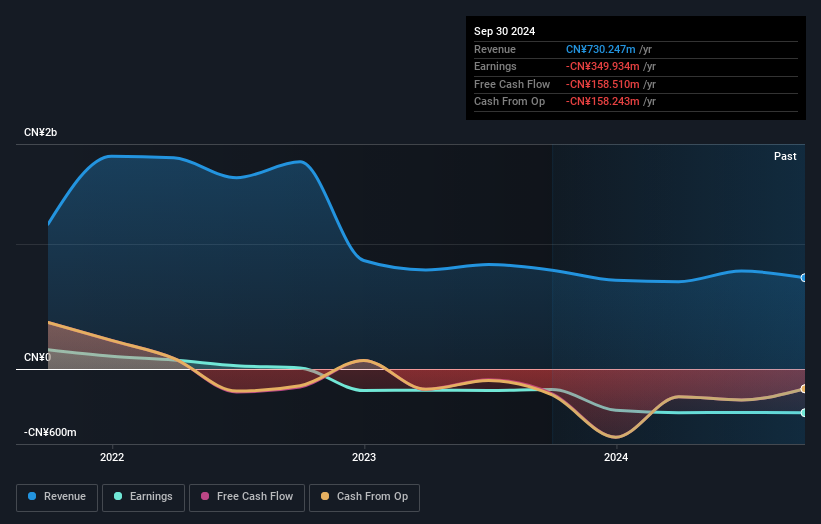Click the -CN¥349.934m earnings value
This screenshot has height=524, width=821.
click(x=602, y=66)
